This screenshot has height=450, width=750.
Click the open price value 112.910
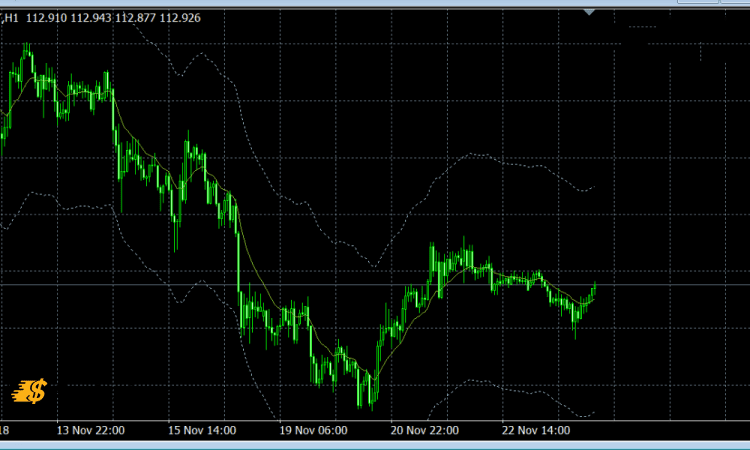46,18
